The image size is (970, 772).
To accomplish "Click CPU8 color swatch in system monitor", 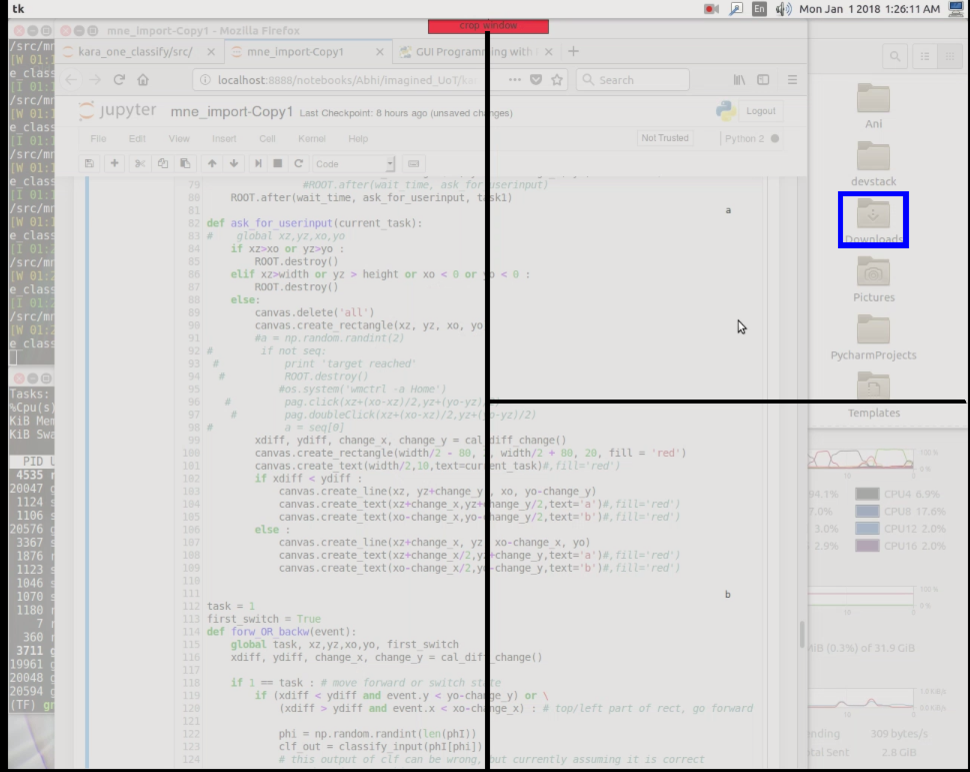I will click(867, 511).
